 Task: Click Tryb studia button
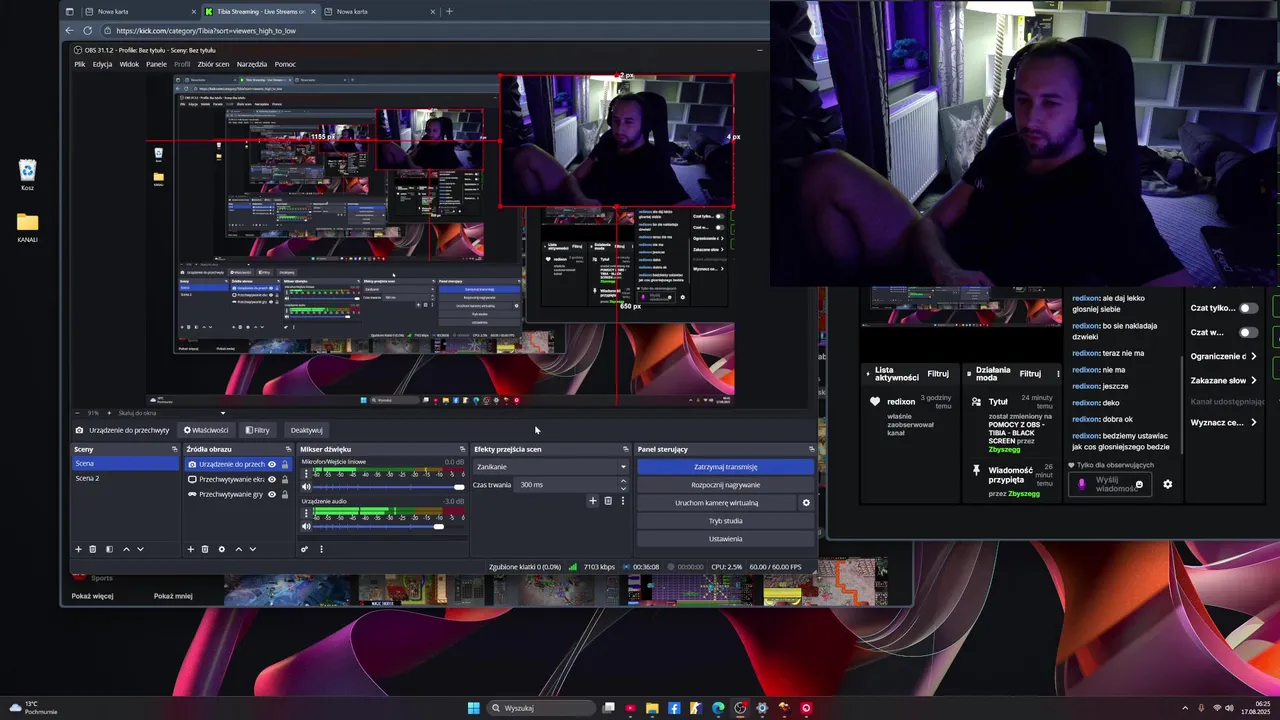pos(725,521)
